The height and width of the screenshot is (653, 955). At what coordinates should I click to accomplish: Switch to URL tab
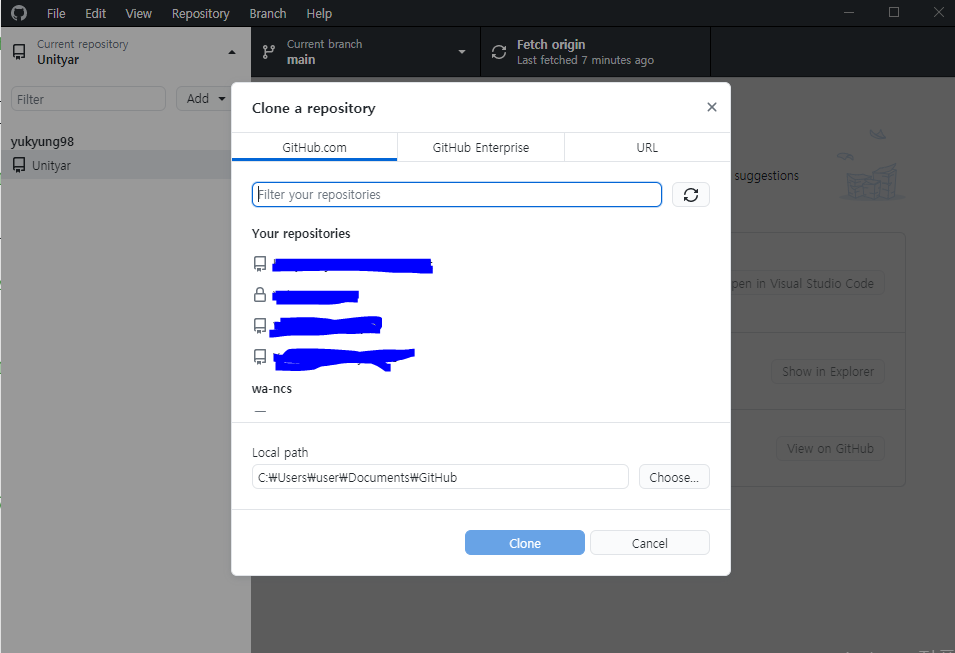point(647,147)
